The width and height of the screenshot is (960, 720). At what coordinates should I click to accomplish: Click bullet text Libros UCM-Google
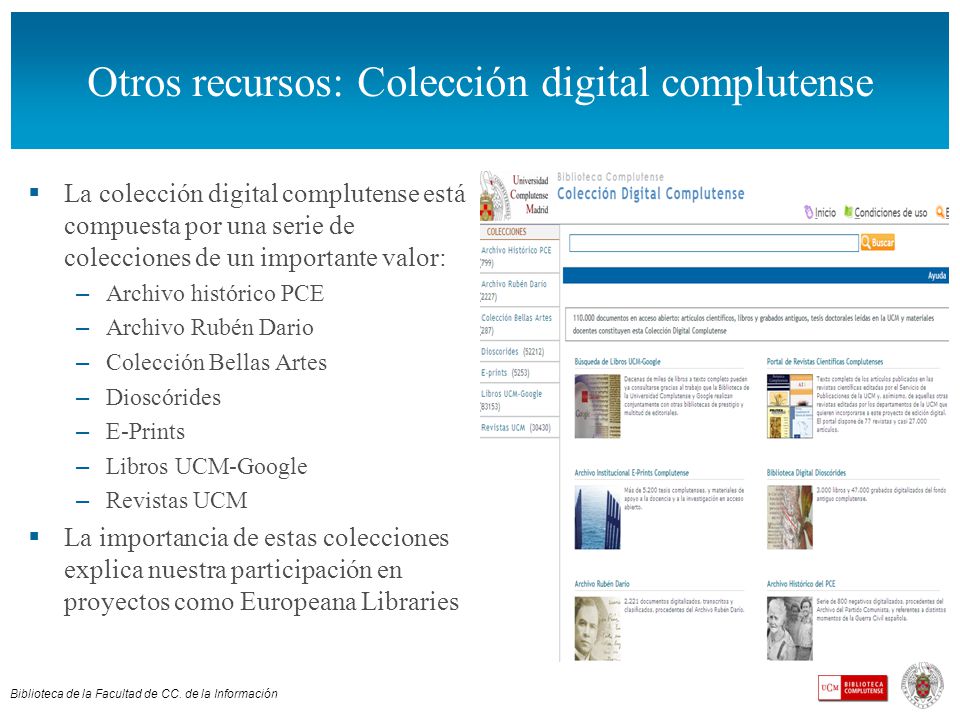pyautogui.click(x=207, y=467)
